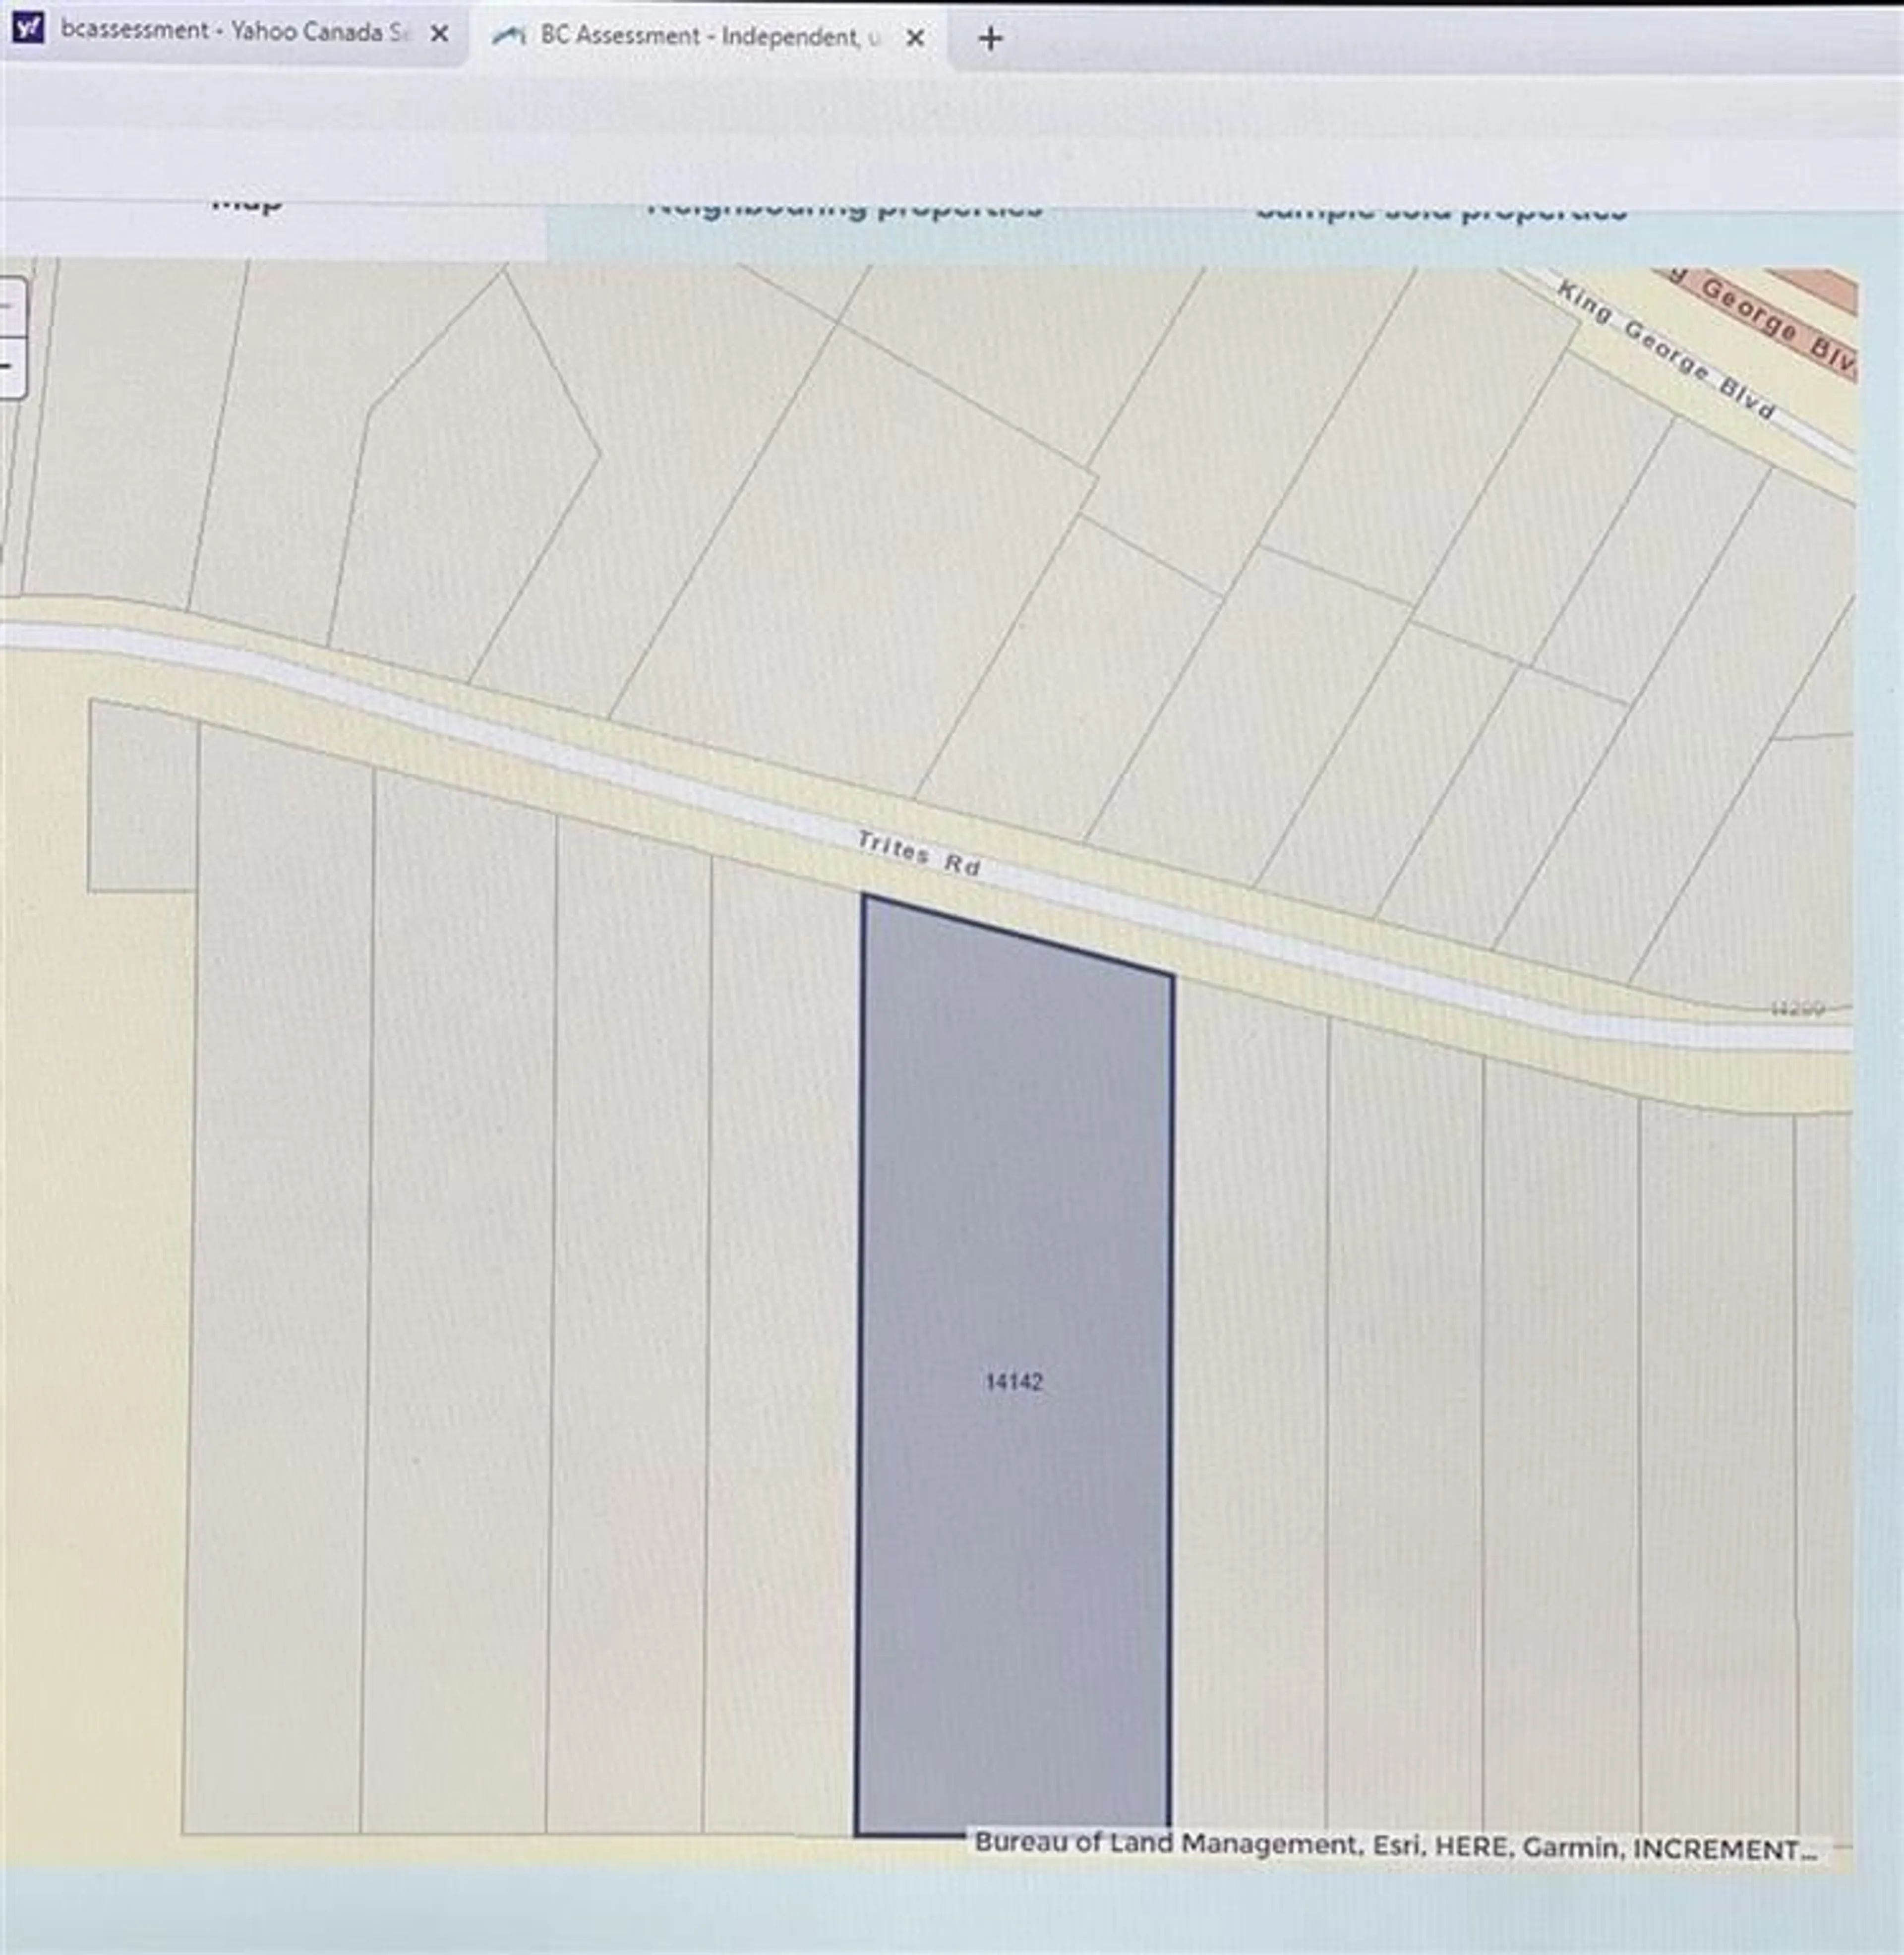Open a new browser tab with plus

click(989, 39)
